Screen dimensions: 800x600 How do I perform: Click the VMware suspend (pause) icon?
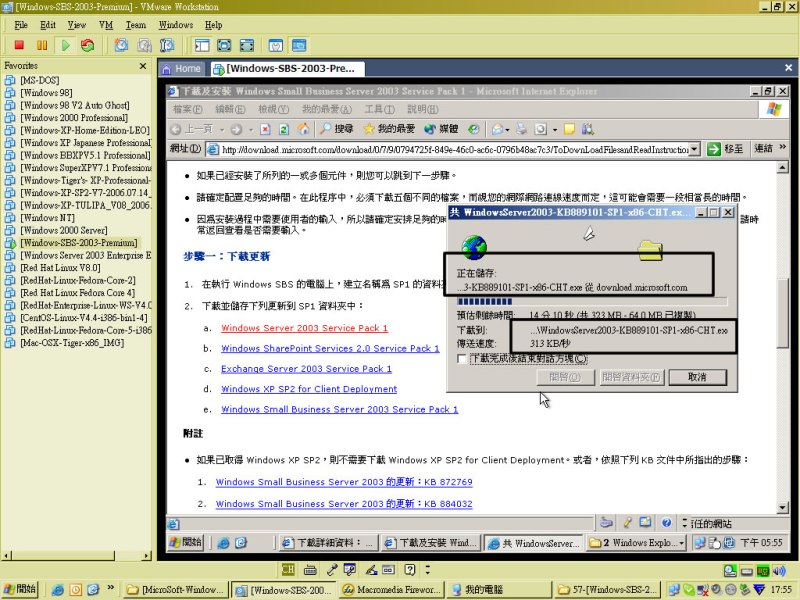[42, 45]
